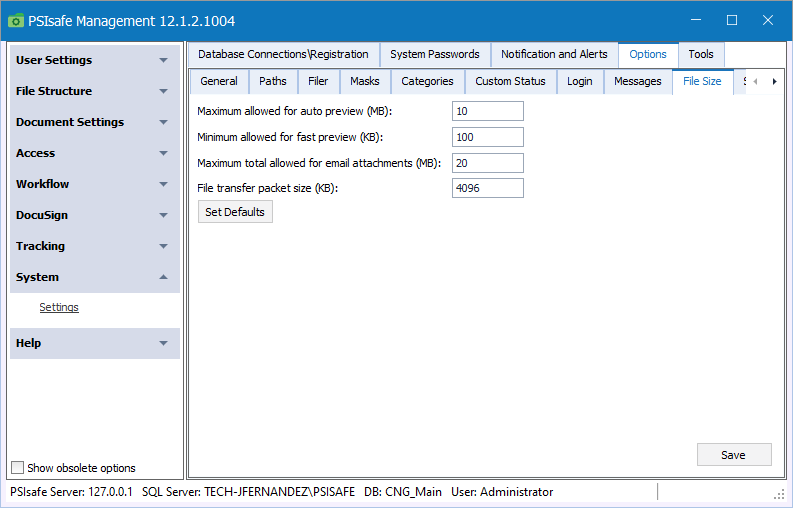
Task: Open Notification and Alerts tab
Action: [x=554, y=54]
